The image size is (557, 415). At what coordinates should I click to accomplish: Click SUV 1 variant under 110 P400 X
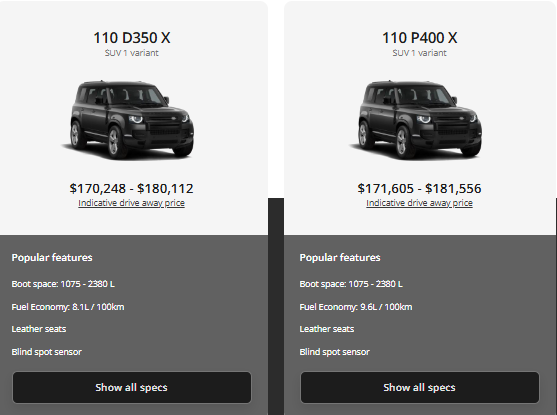point(420,53)
